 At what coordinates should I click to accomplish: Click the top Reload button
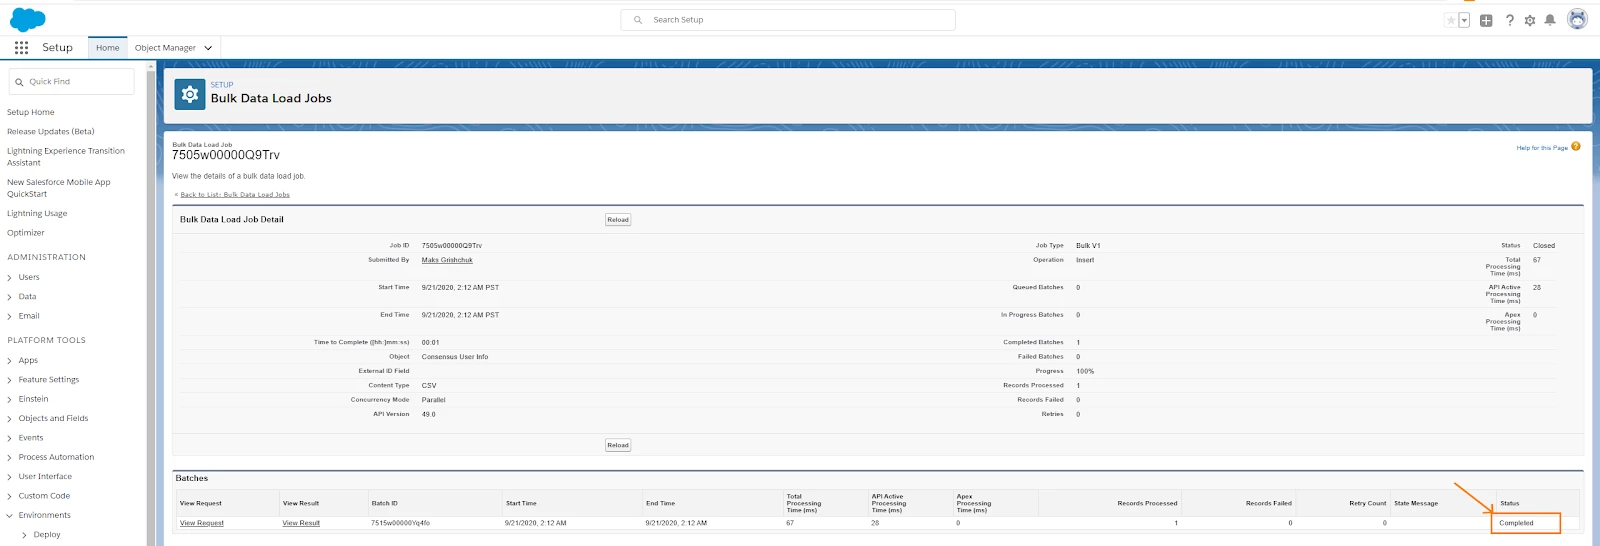(618, 219)
